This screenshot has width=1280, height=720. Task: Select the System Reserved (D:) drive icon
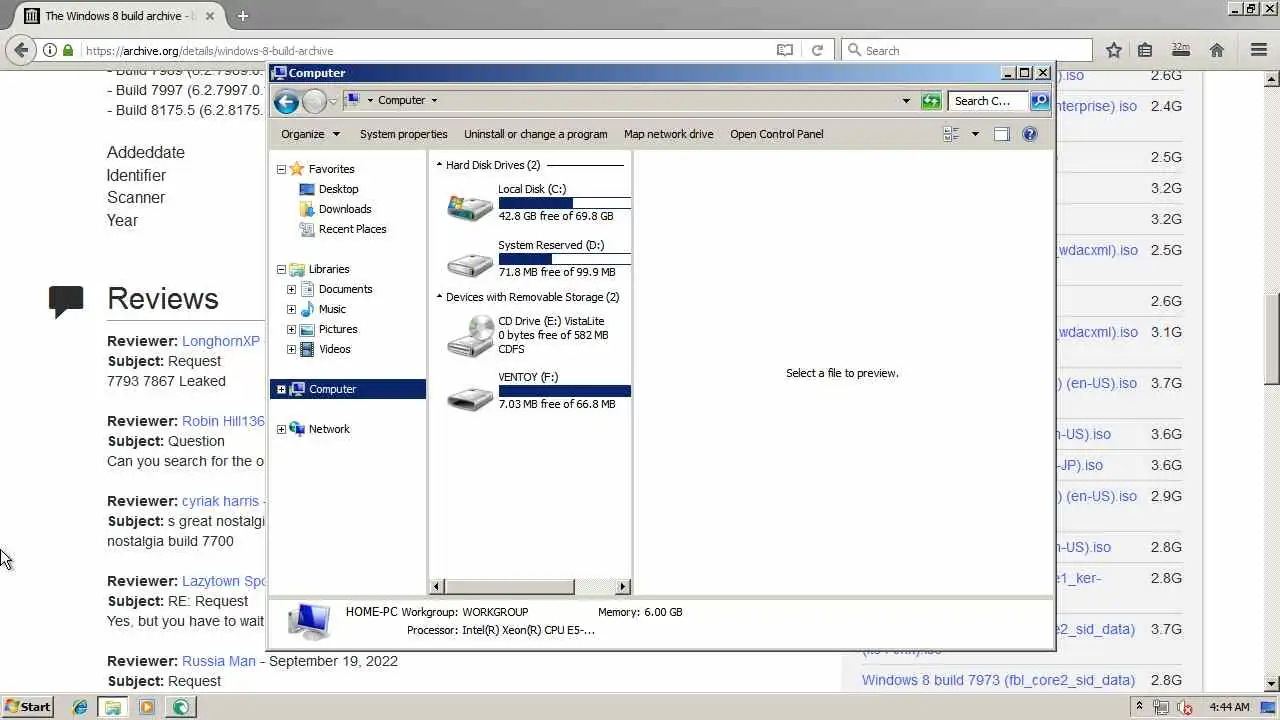pos(470,262)
